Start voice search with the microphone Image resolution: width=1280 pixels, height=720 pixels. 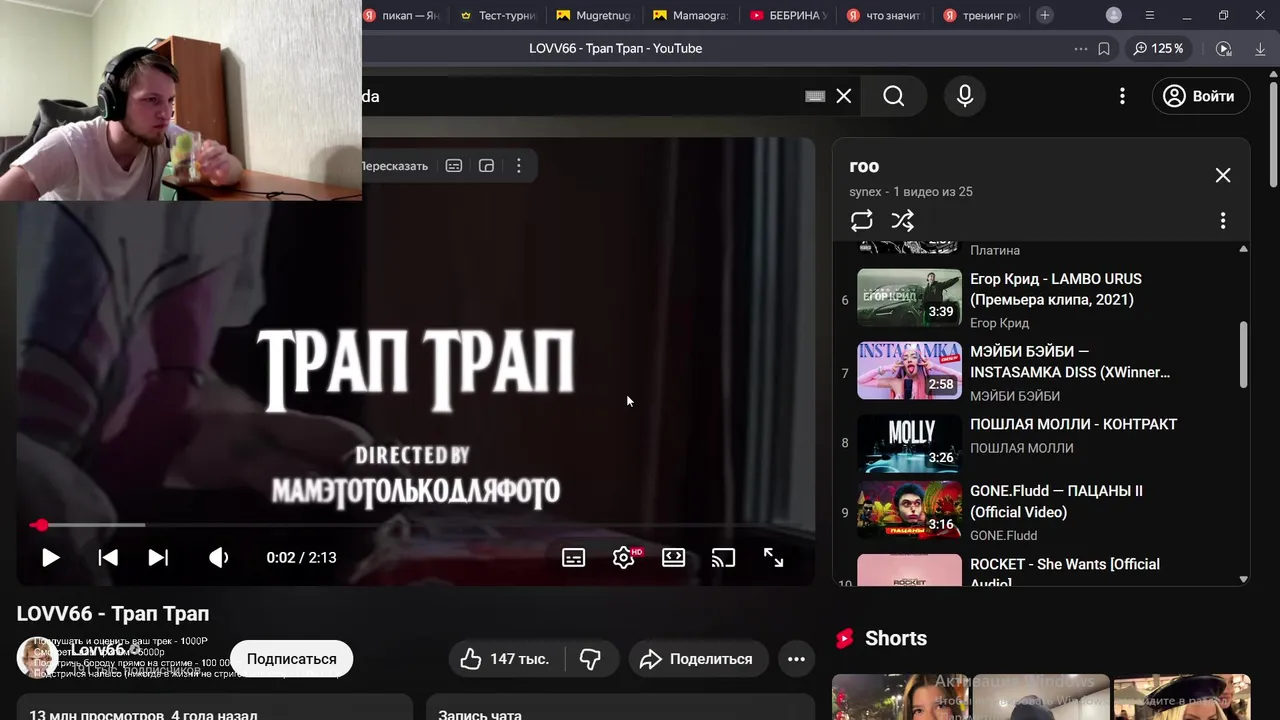click(x=965, y=96)
